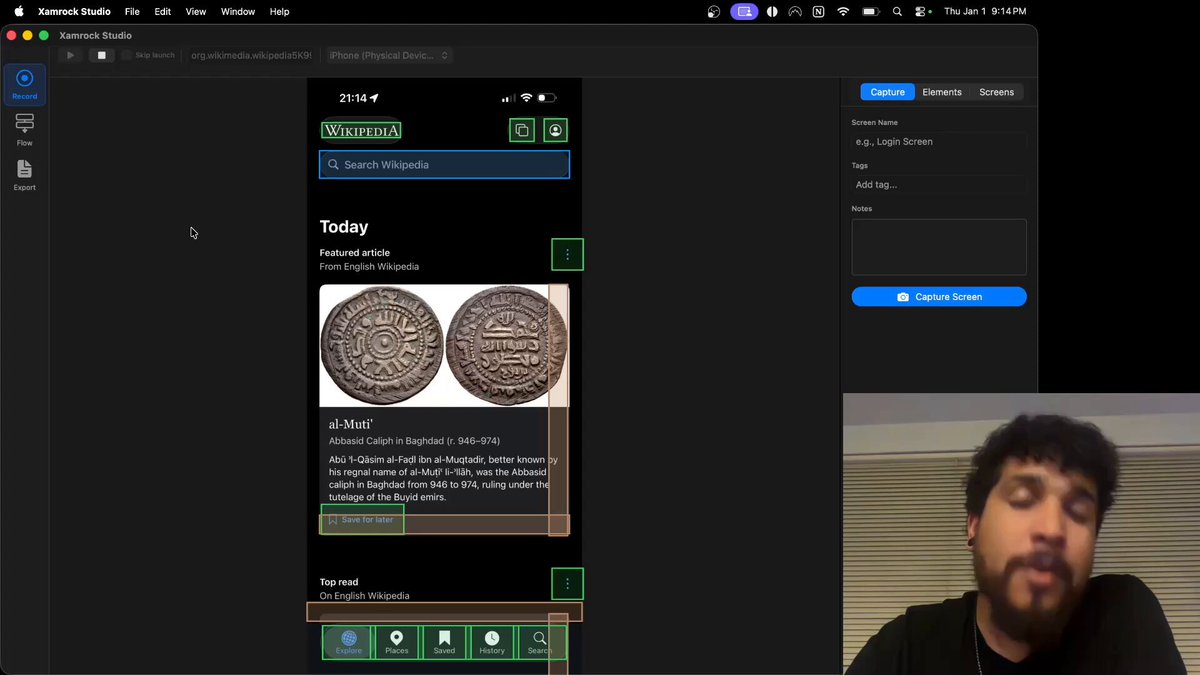Click Abbasid Caliph in Baghdad subtitle
The height and width of the screenshot is (675, 1200).
coord(414,441)
